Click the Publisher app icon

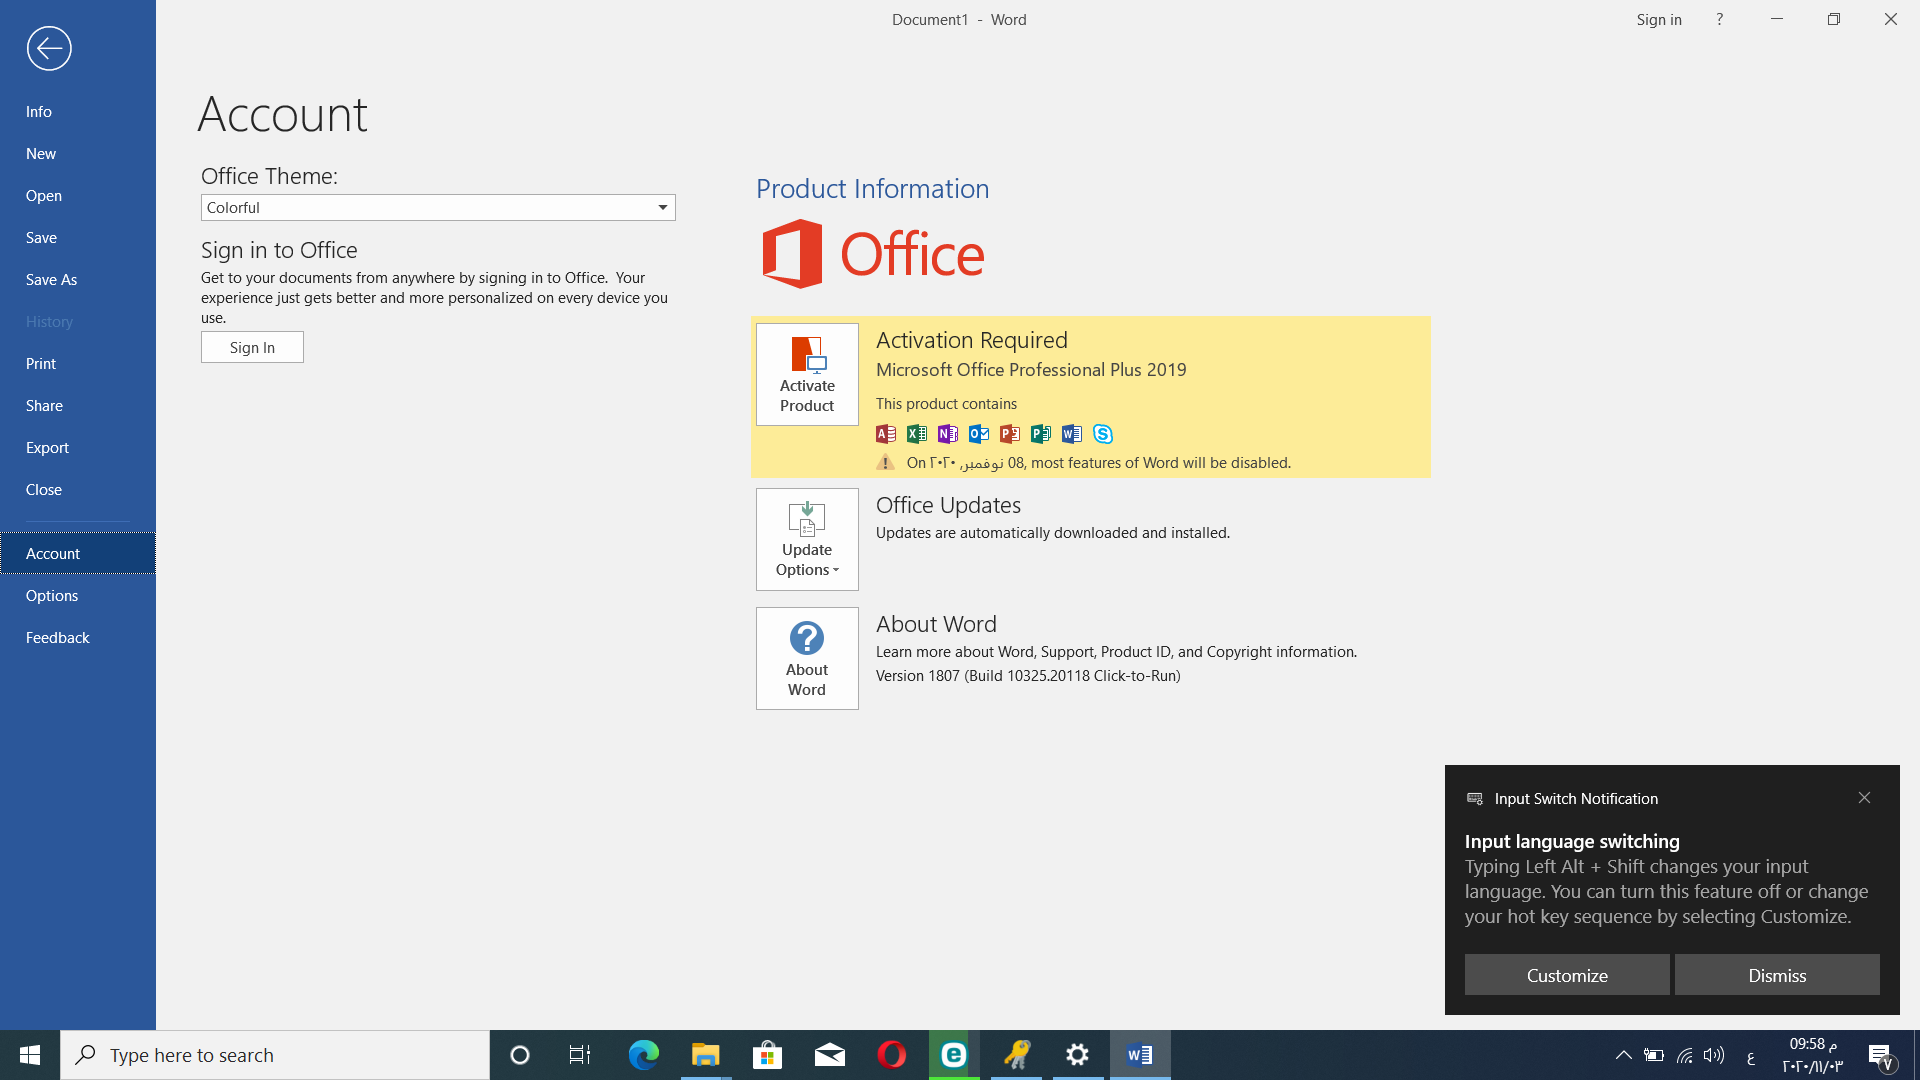tap(1041, 433)
